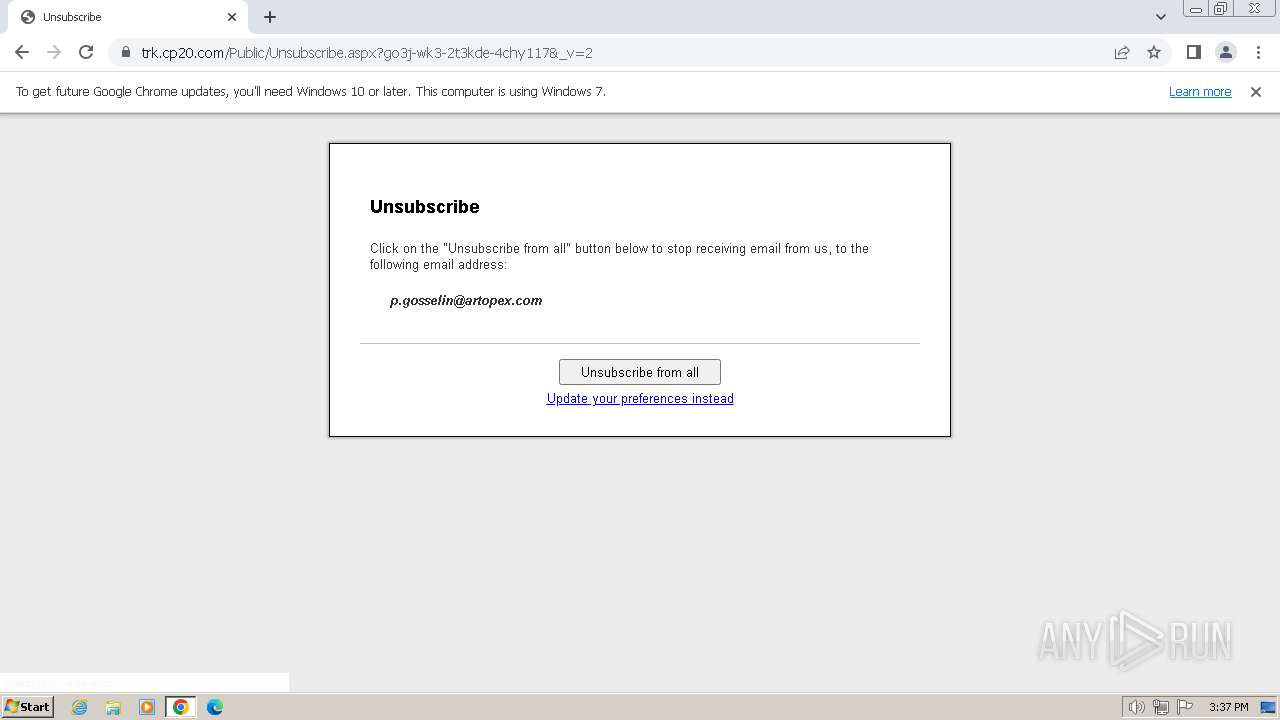Open the volume control in the tray

pyautogui.click(x=1136, y=707)
